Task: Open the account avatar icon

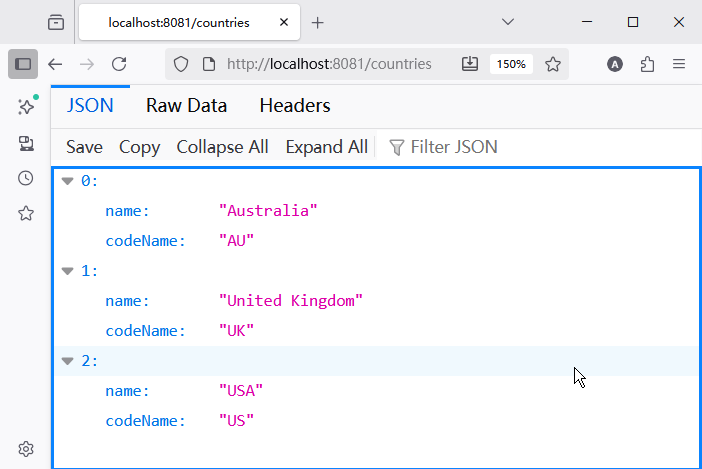Action: pos(615,64)
